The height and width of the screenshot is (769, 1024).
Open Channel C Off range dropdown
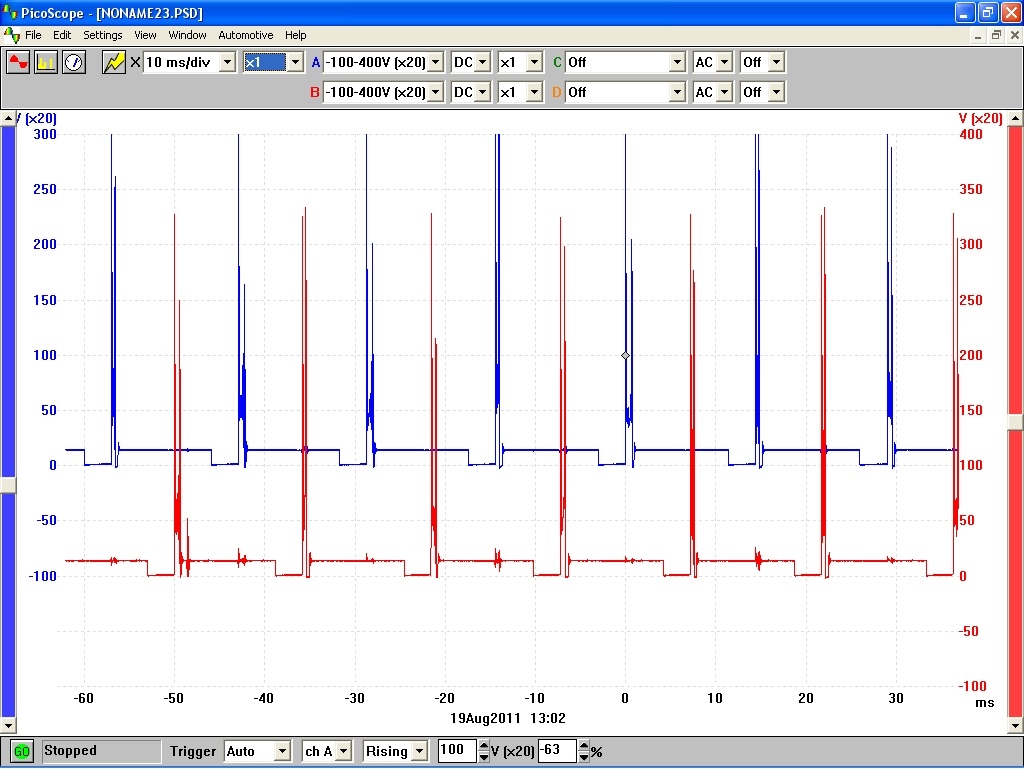676,62
